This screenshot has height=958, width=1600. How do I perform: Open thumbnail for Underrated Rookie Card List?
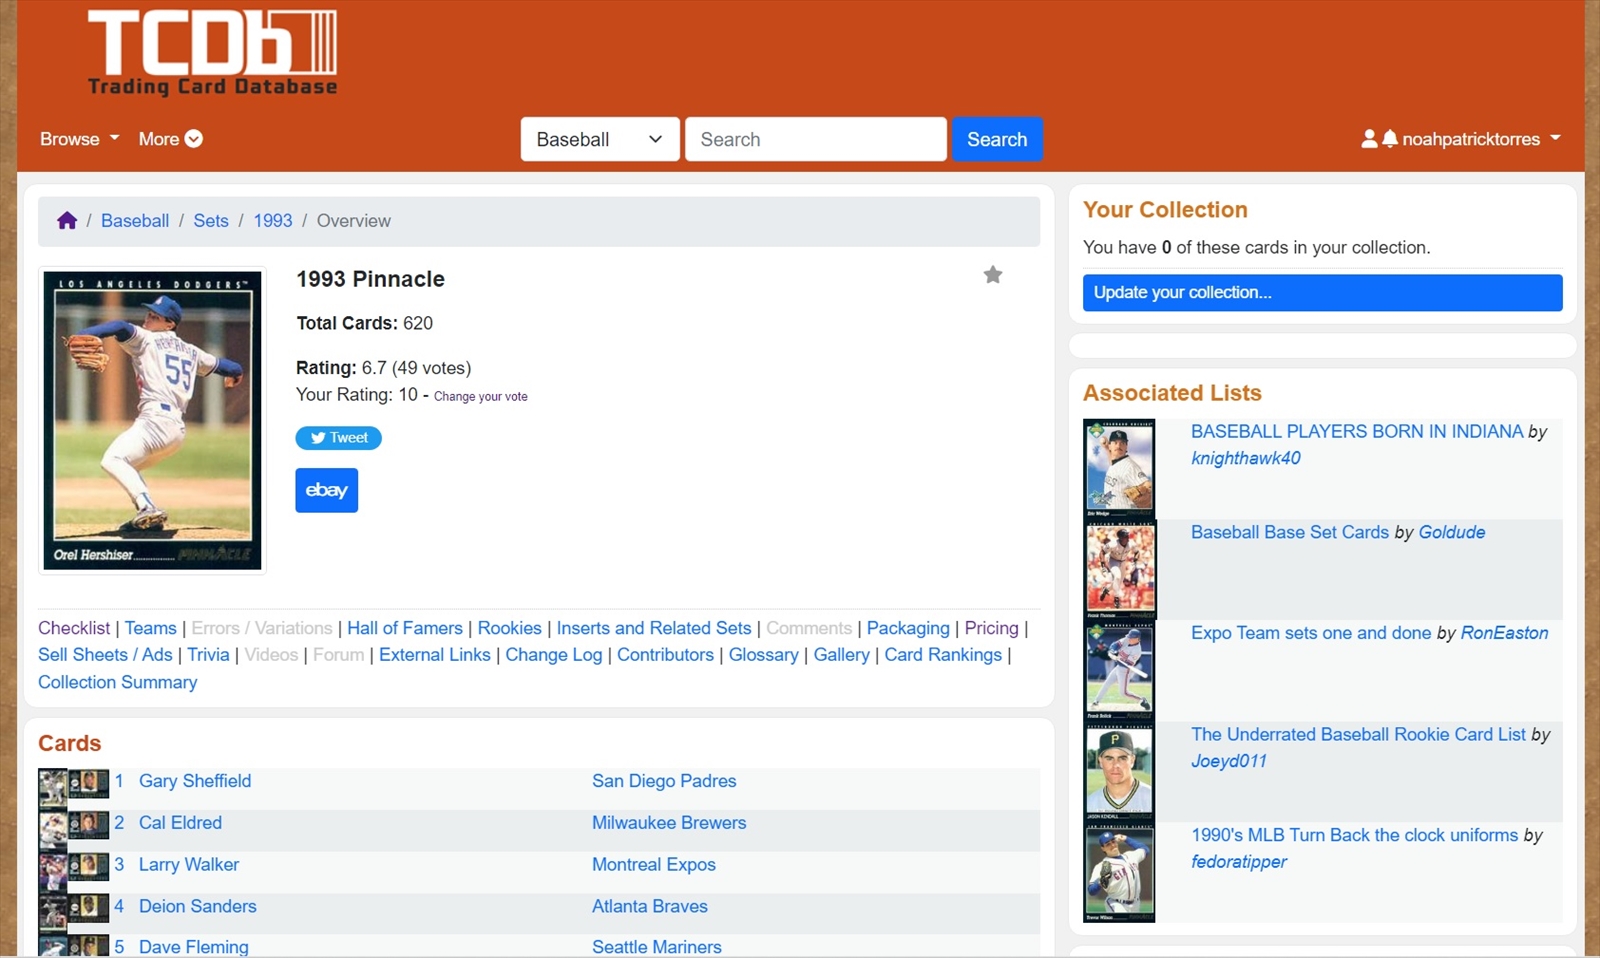[1119, 771]
